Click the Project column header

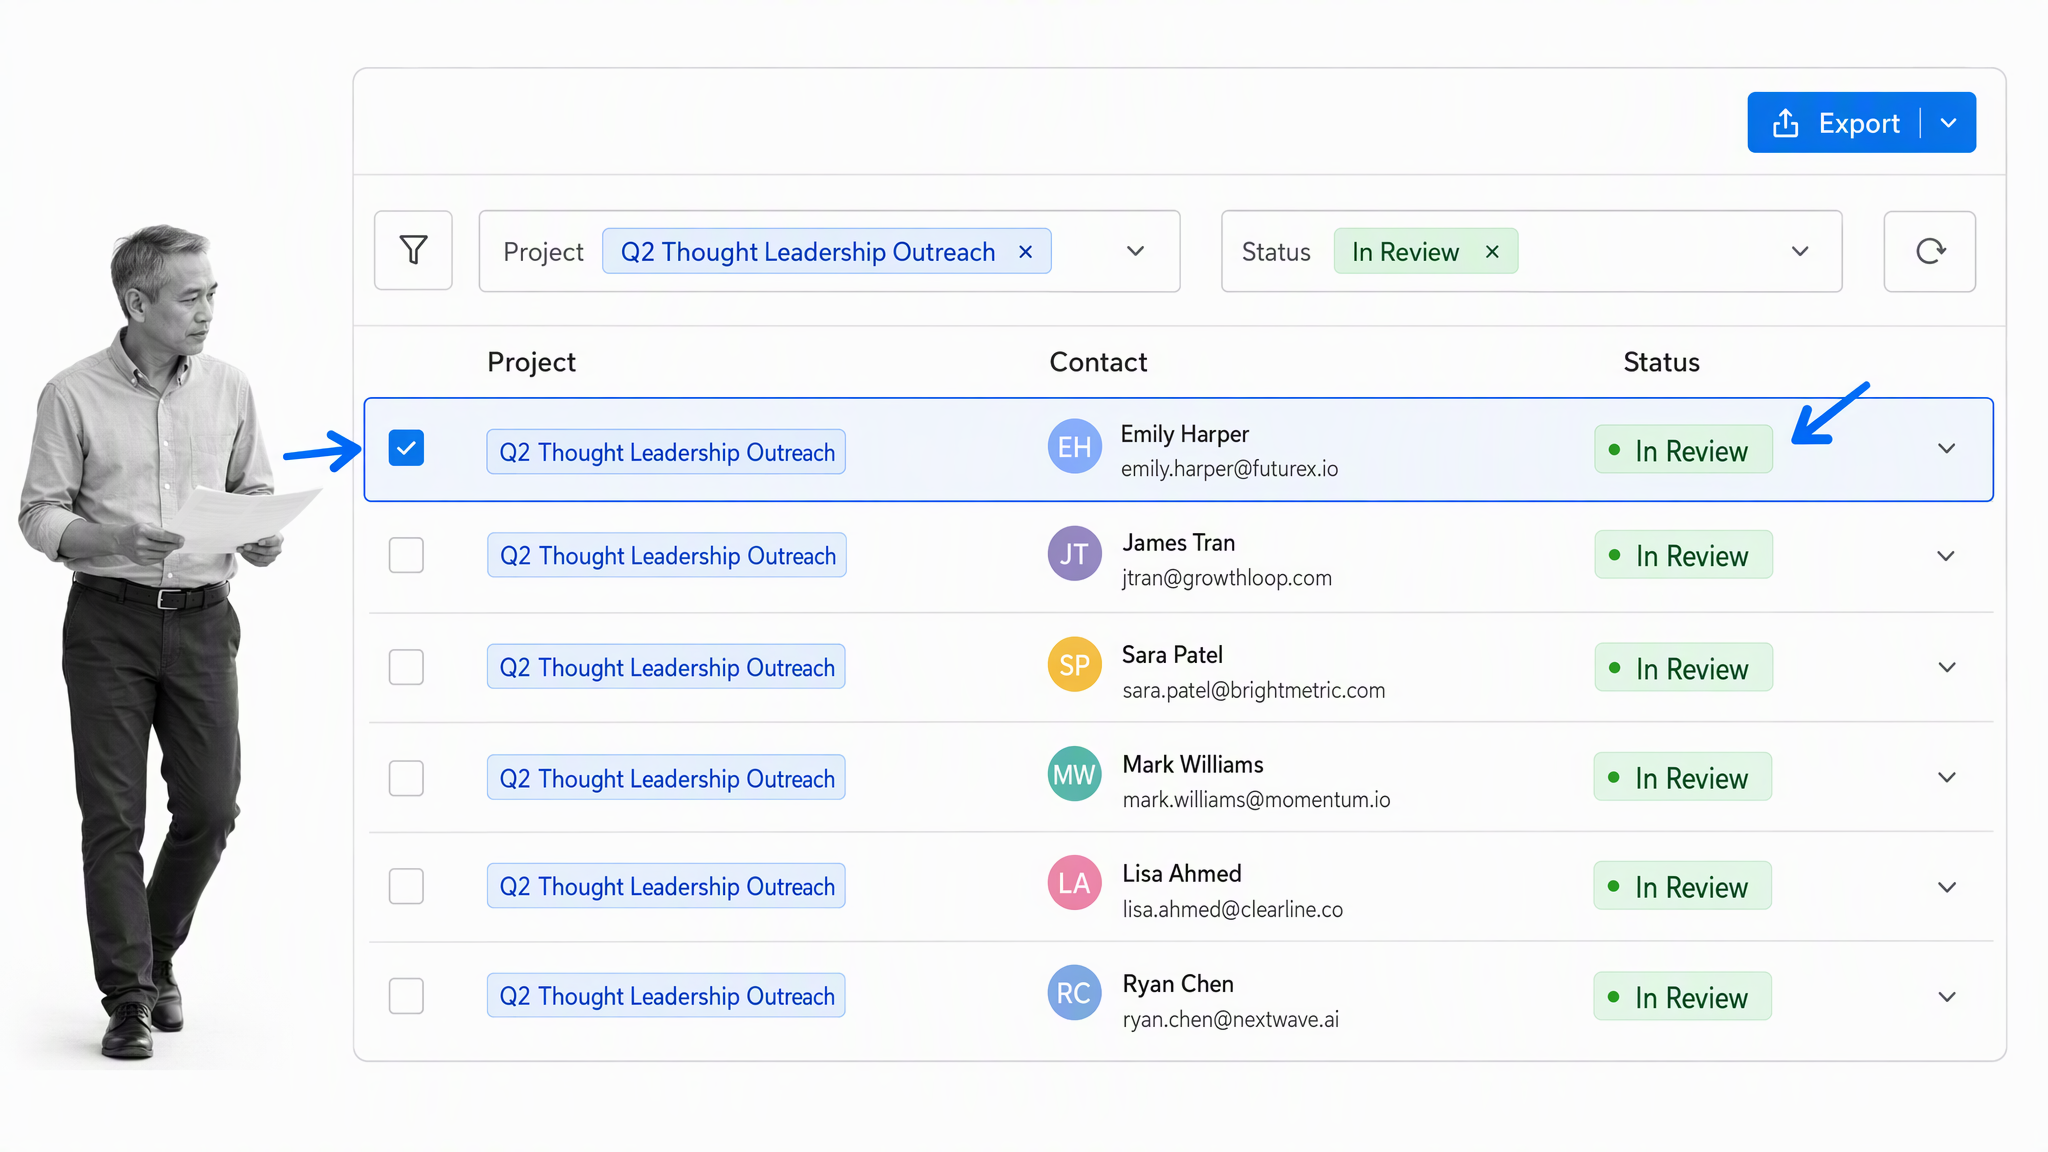click(531, 362)
